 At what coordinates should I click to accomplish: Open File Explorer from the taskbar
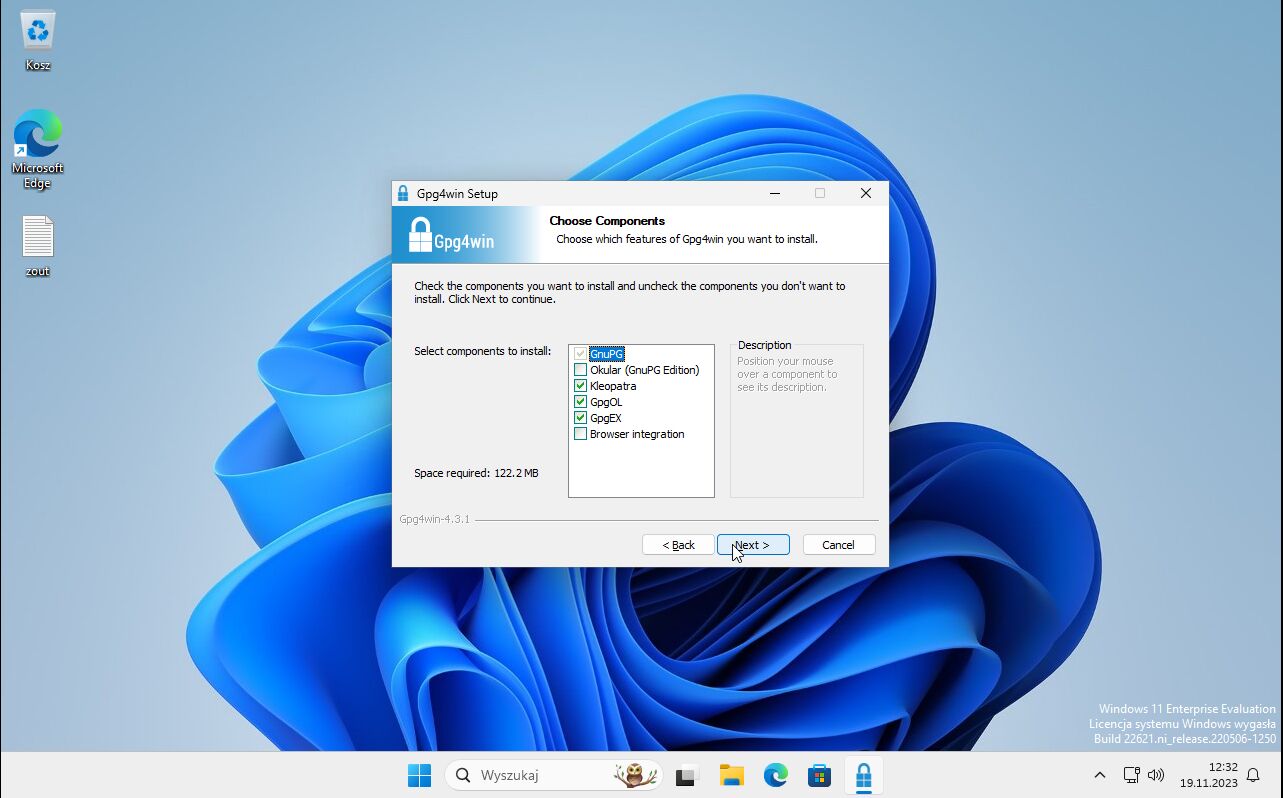coord(732,775)
